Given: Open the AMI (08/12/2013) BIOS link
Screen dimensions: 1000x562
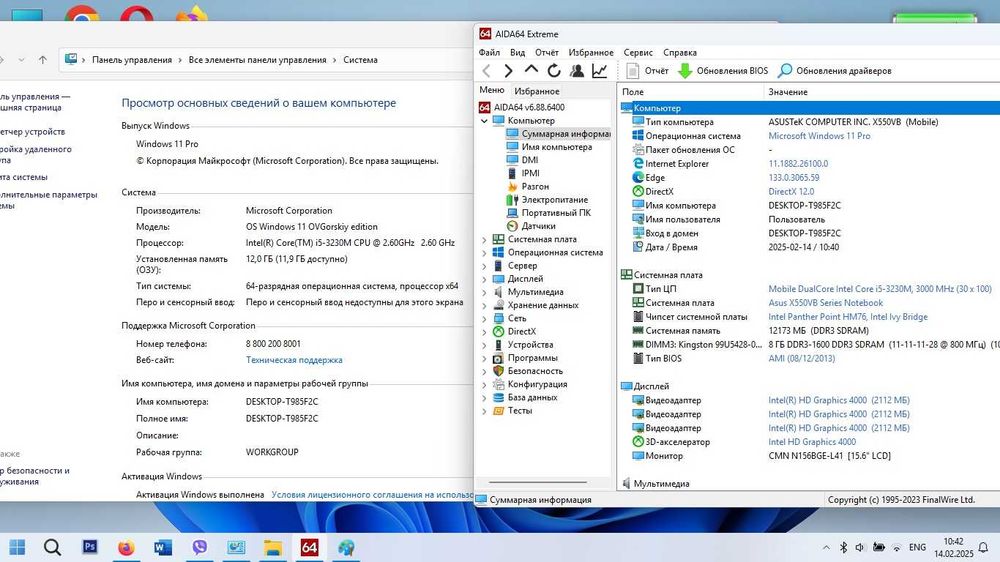Looking at the screenshot, I should pyautogui.click(x=801, y=359).
